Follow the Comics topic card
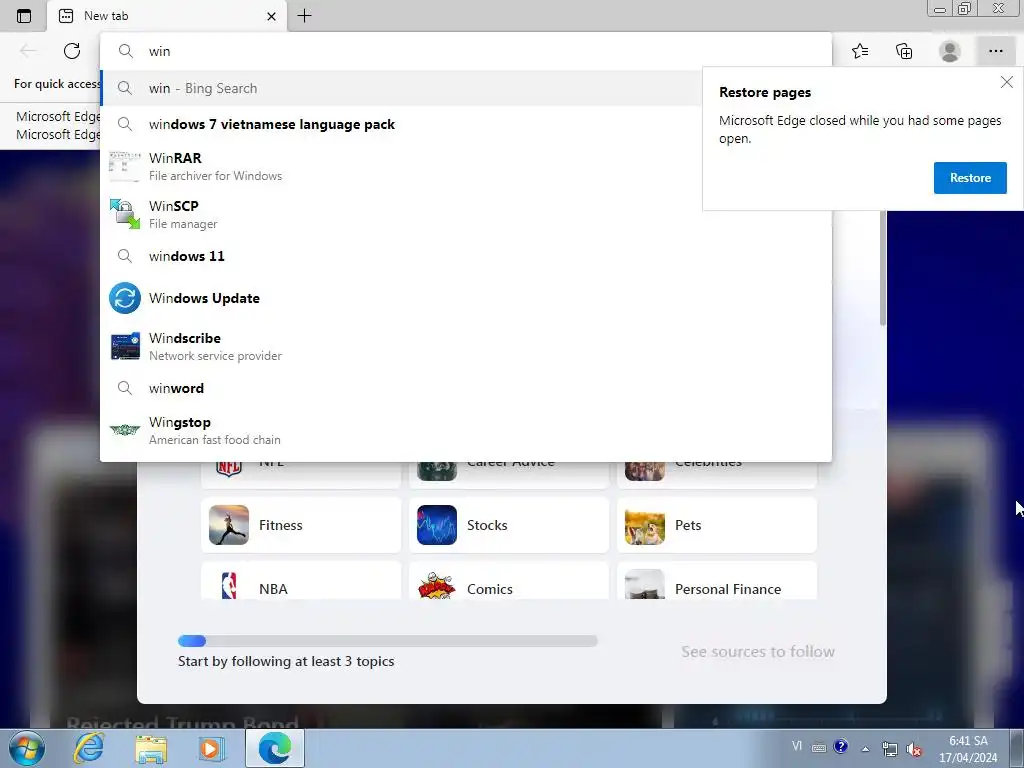1024x768 pixels. tap(509, 581)
